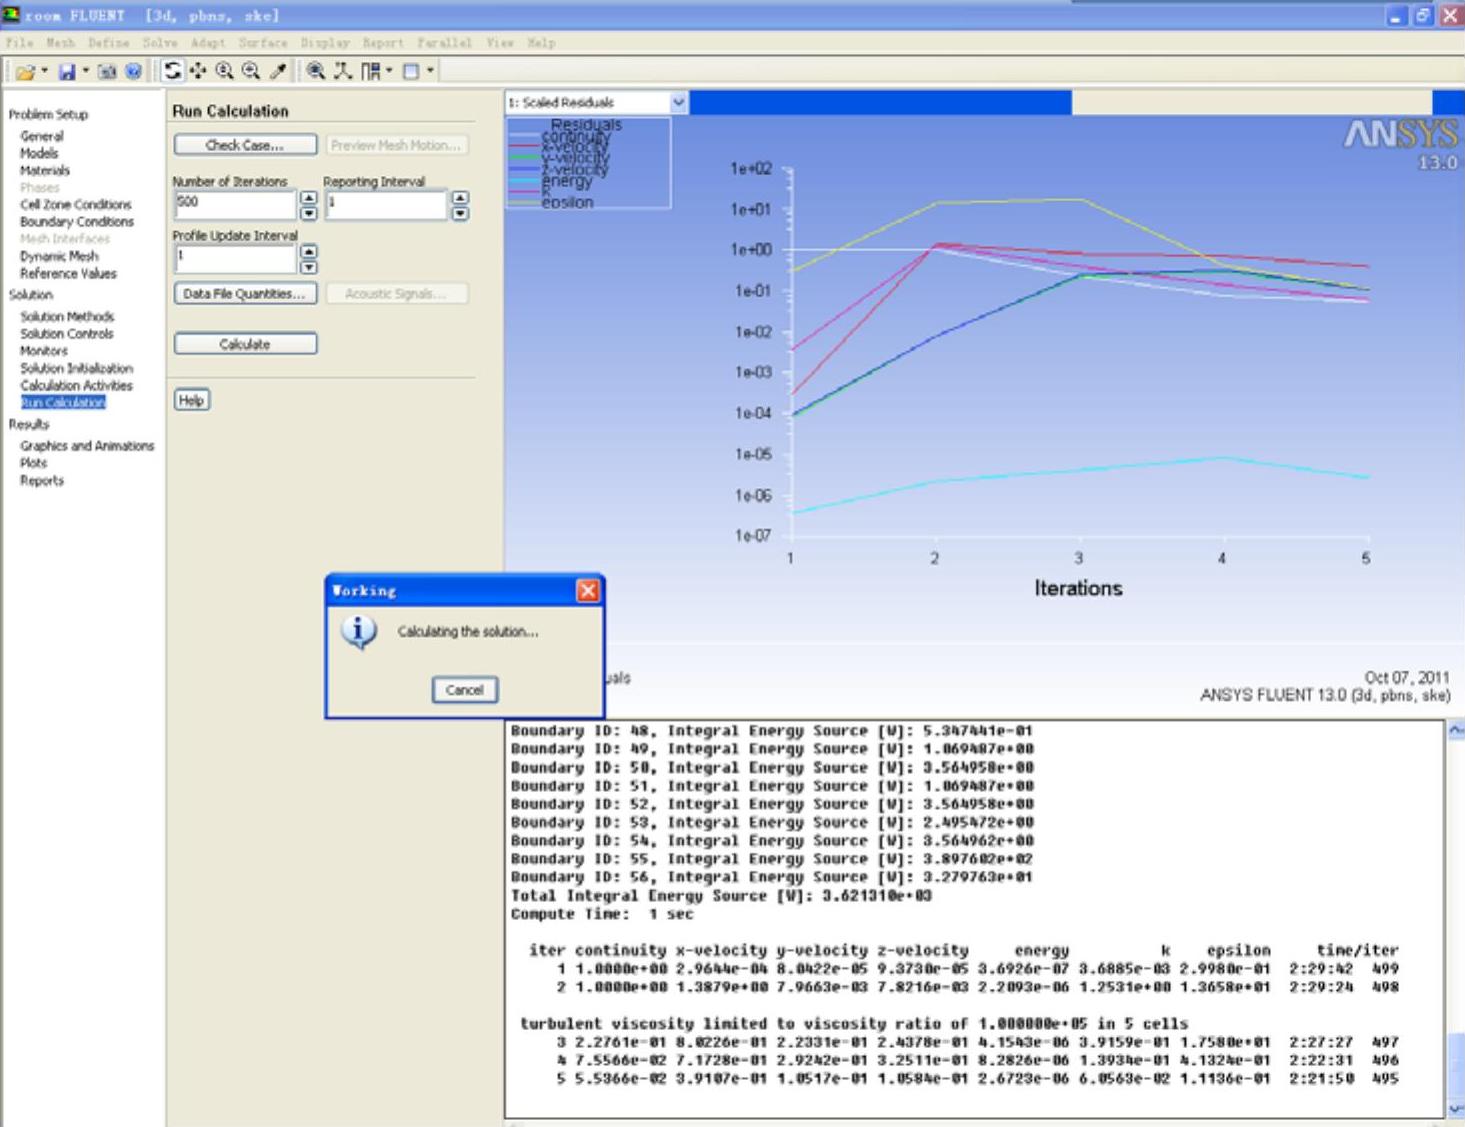Open the Scaled Residuals window dropdown
Viewport: 1465px width, 1127px height.
click(x=678, y=102)
